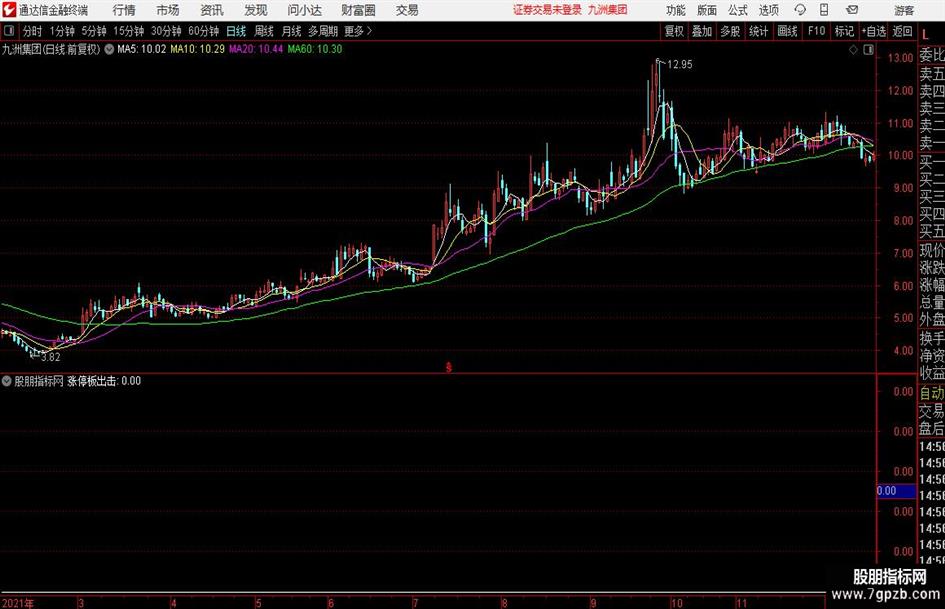This screenshot has height=609, width=945.
Task: Click 统计 statistics button
Action: [x=758, y=31]
